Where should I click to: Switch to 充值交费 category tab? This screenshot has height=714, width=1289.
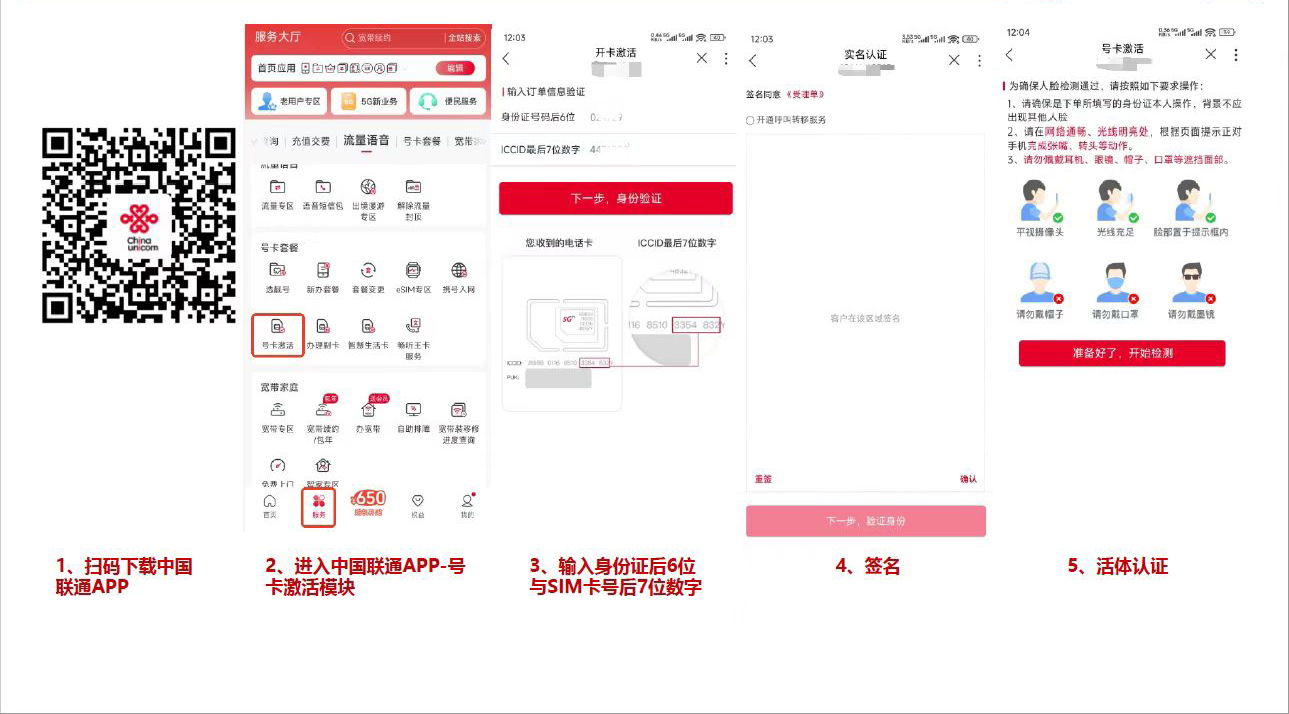[311, 141]
